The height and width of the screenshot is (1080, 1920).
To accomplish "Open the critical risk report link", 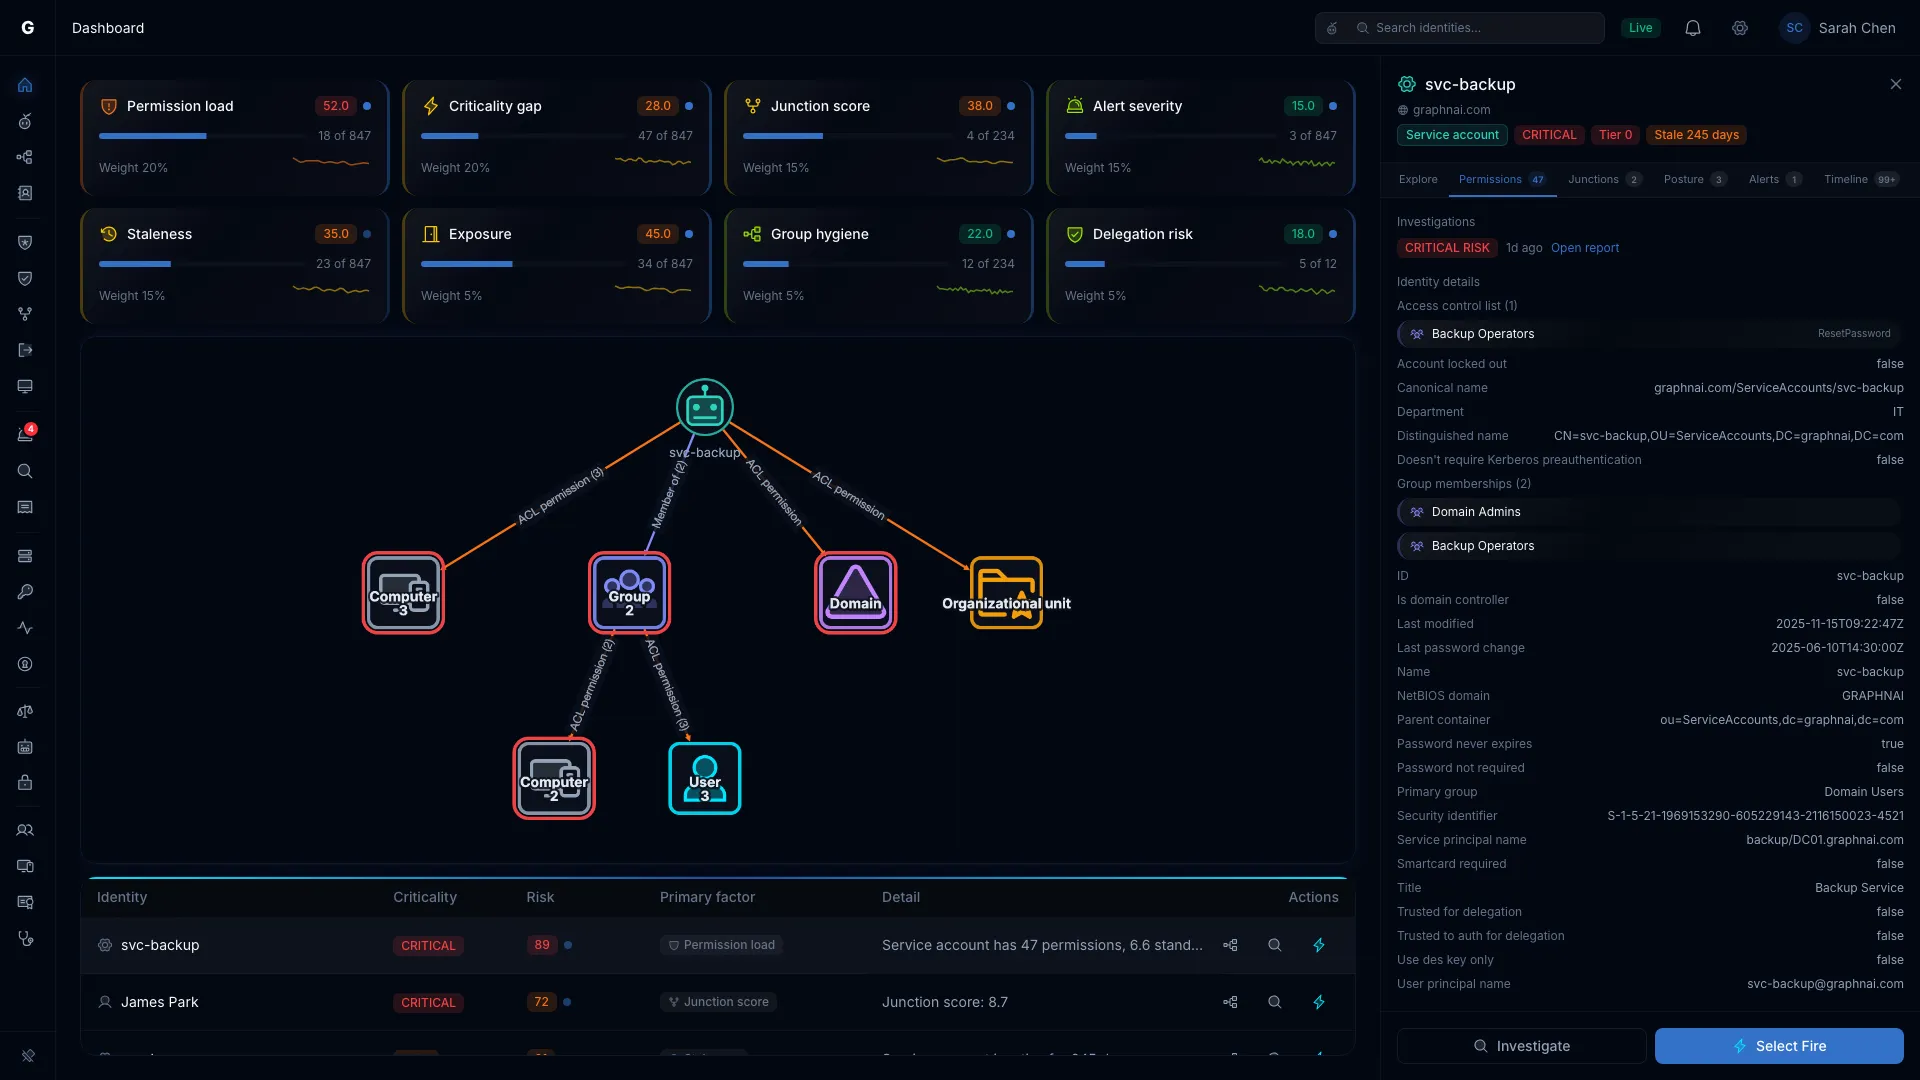I will pos(1585,248).
